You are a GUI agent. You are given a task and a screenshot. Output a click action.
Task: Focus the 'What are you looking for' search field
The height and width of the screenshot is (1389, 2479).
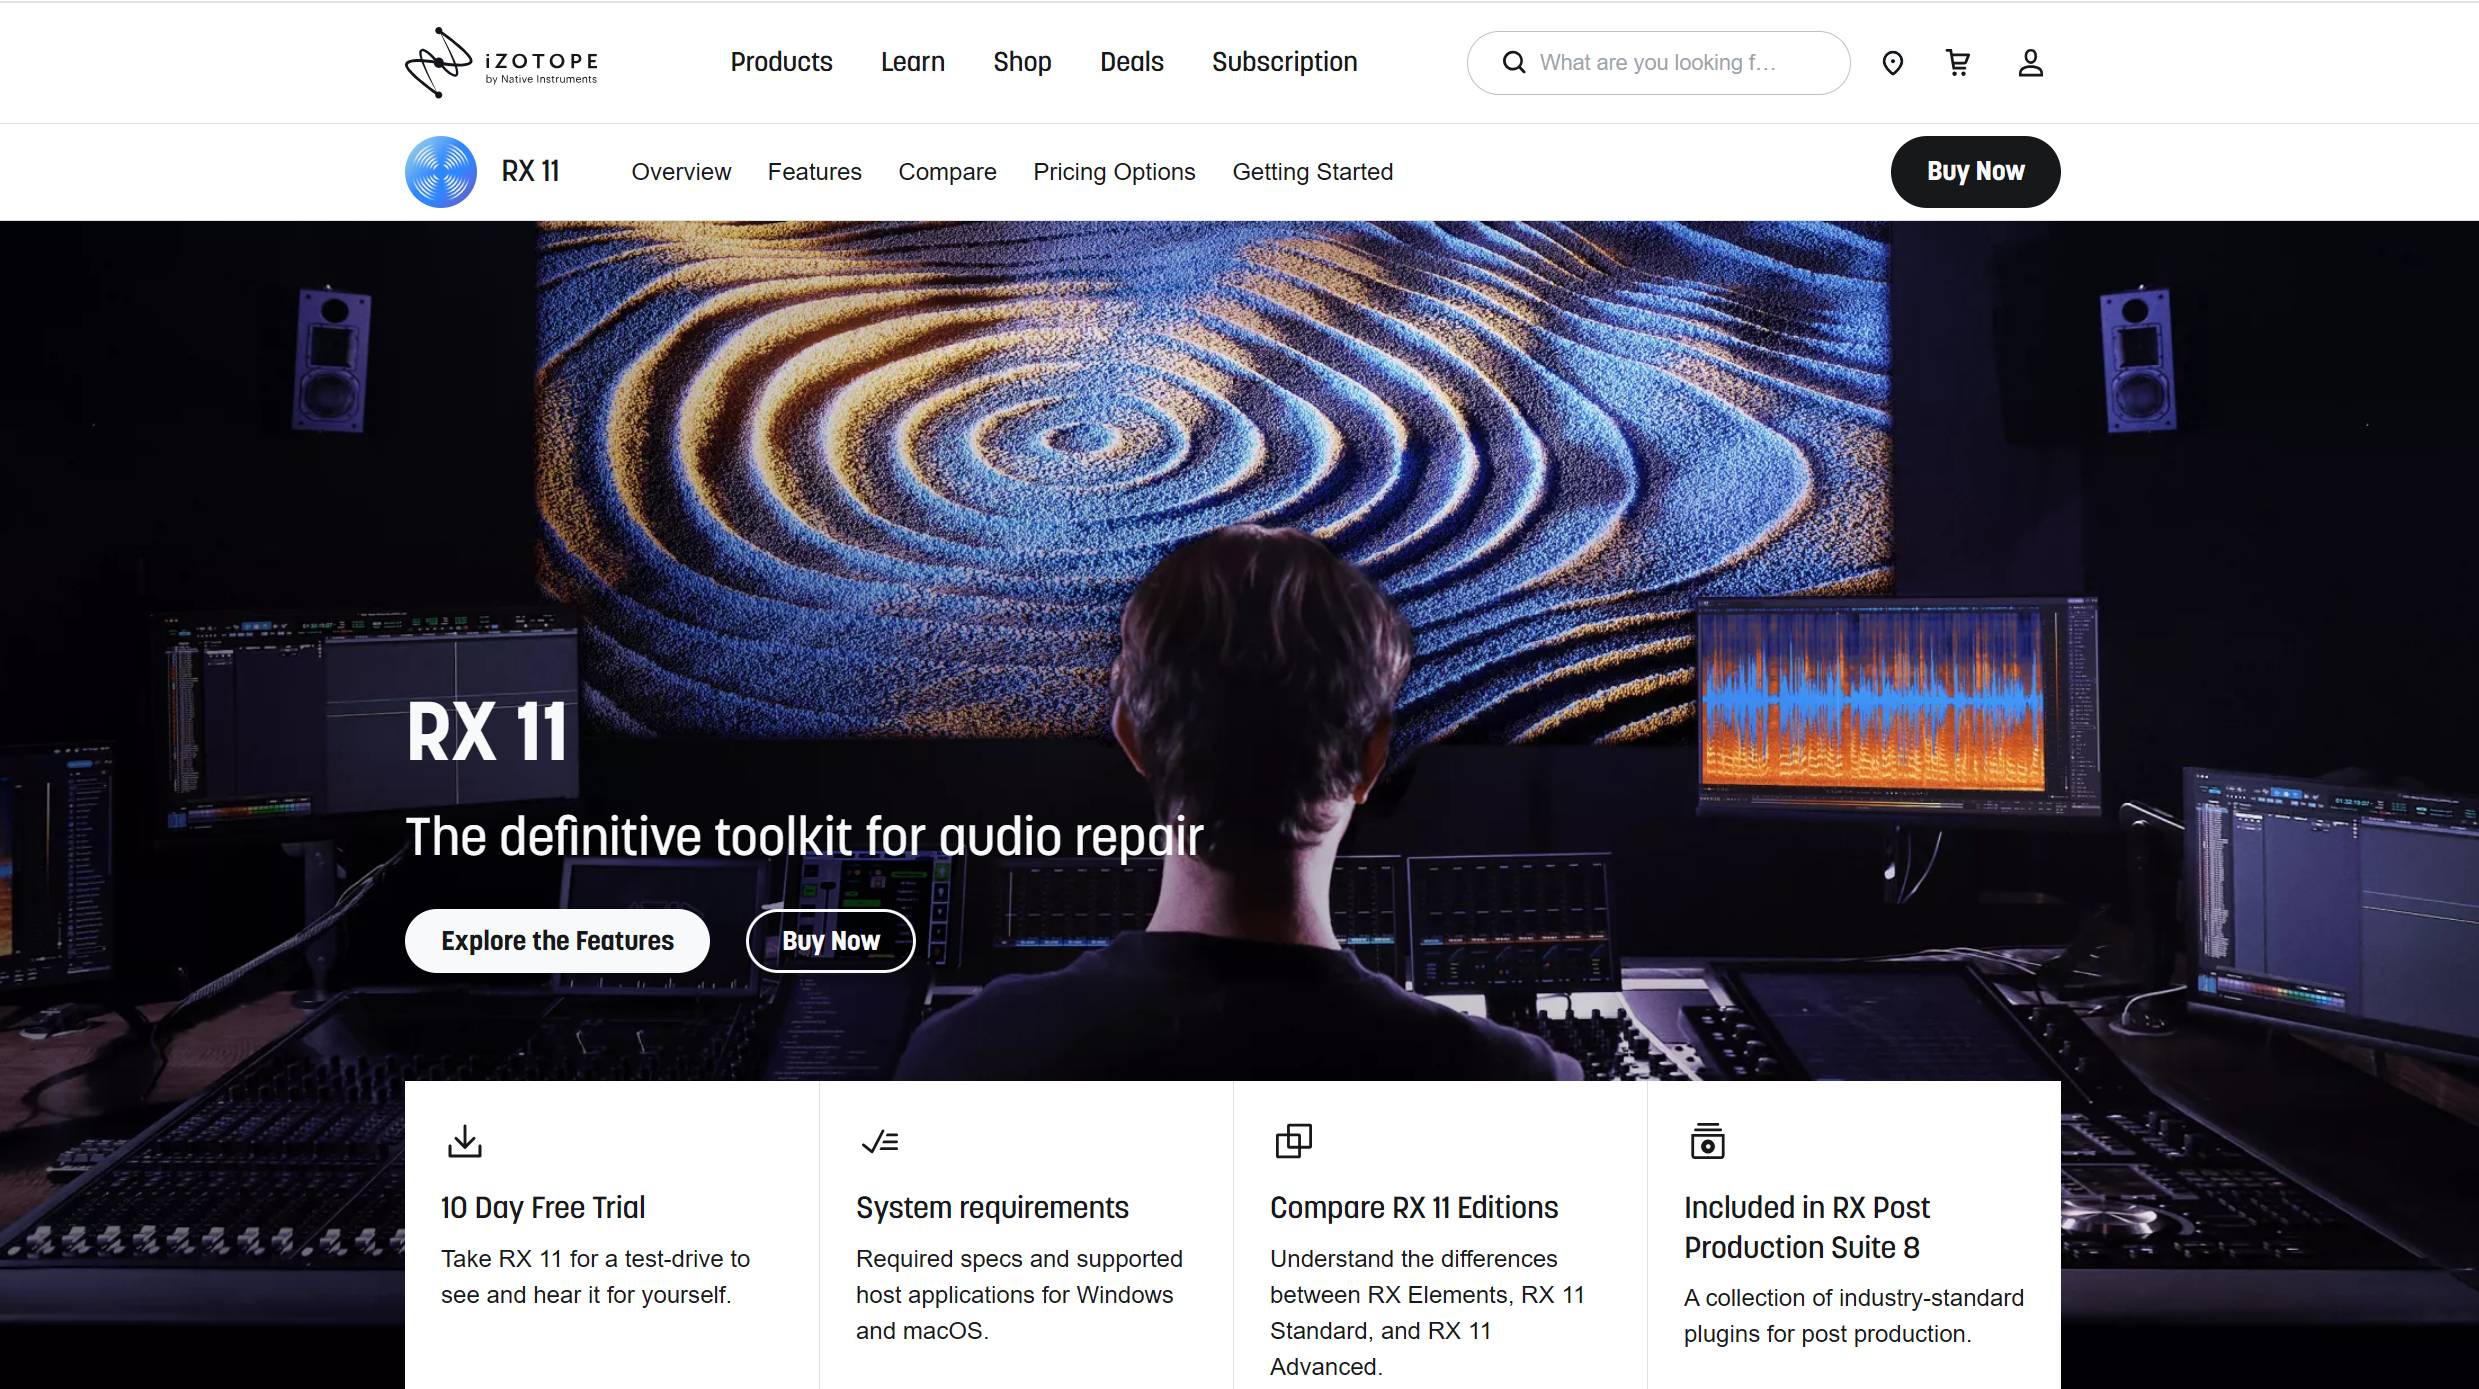pos(1658,63)
